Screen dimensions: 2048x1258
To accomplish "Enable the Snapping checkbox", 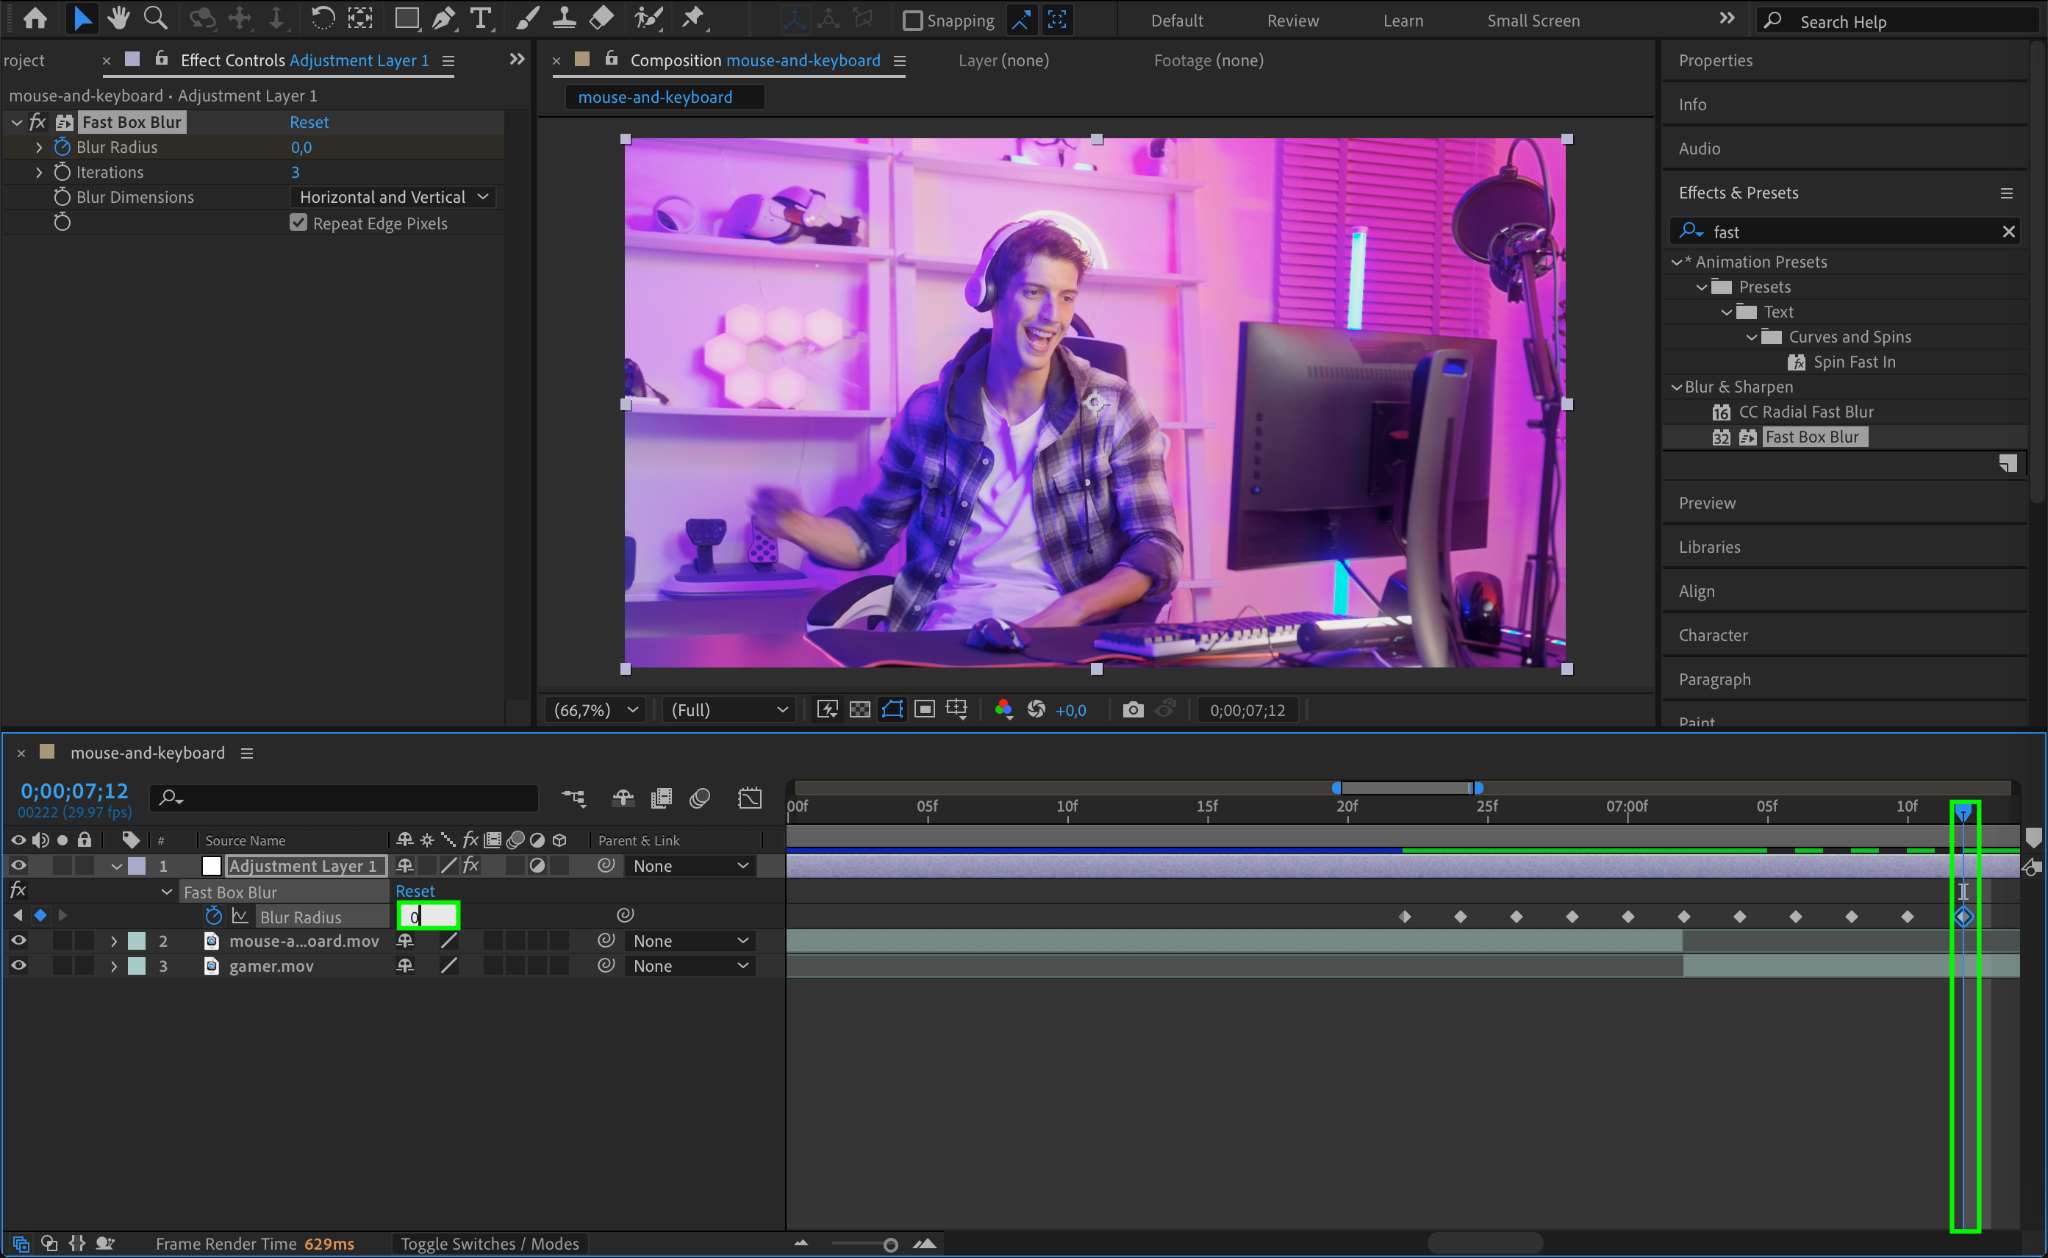I will [x=912, y=20].
